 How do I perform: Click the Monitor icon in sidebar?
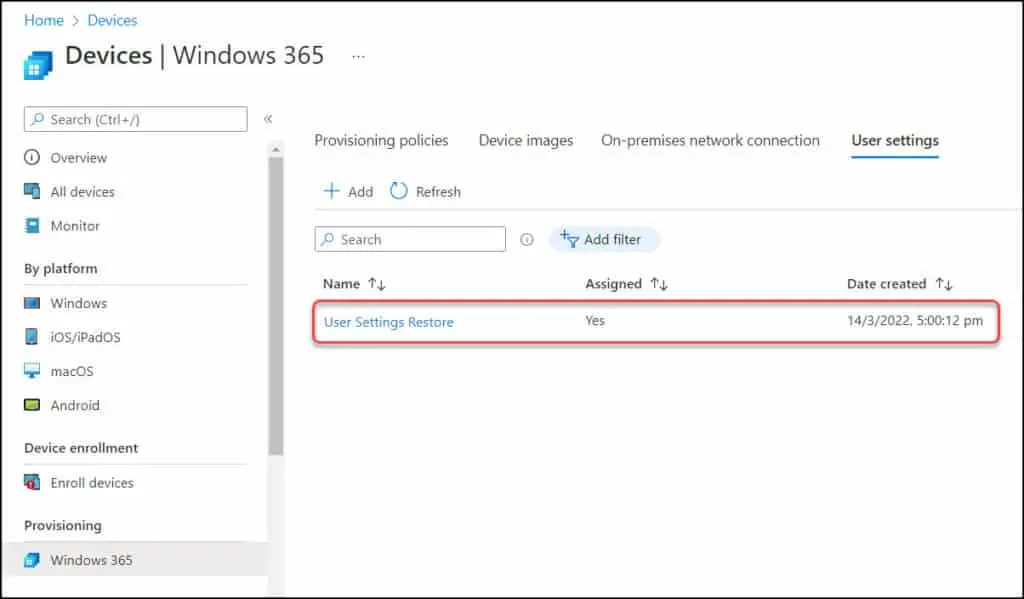tap(32, 225)
